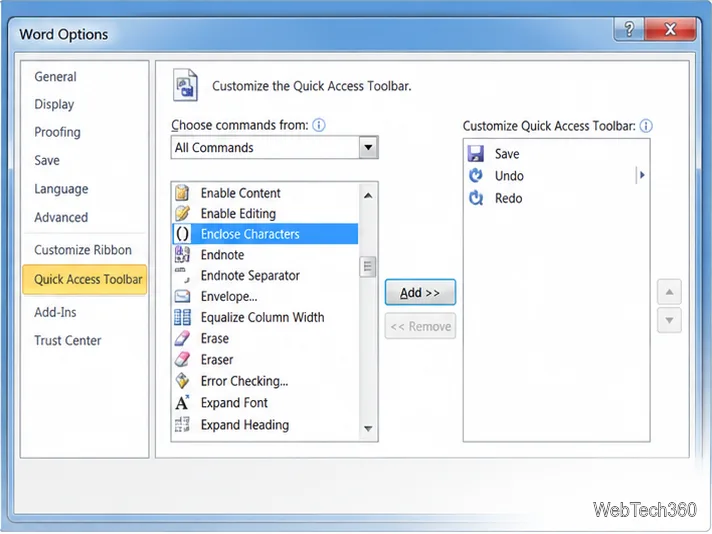Click the Eraser command icon

(182, 359)
